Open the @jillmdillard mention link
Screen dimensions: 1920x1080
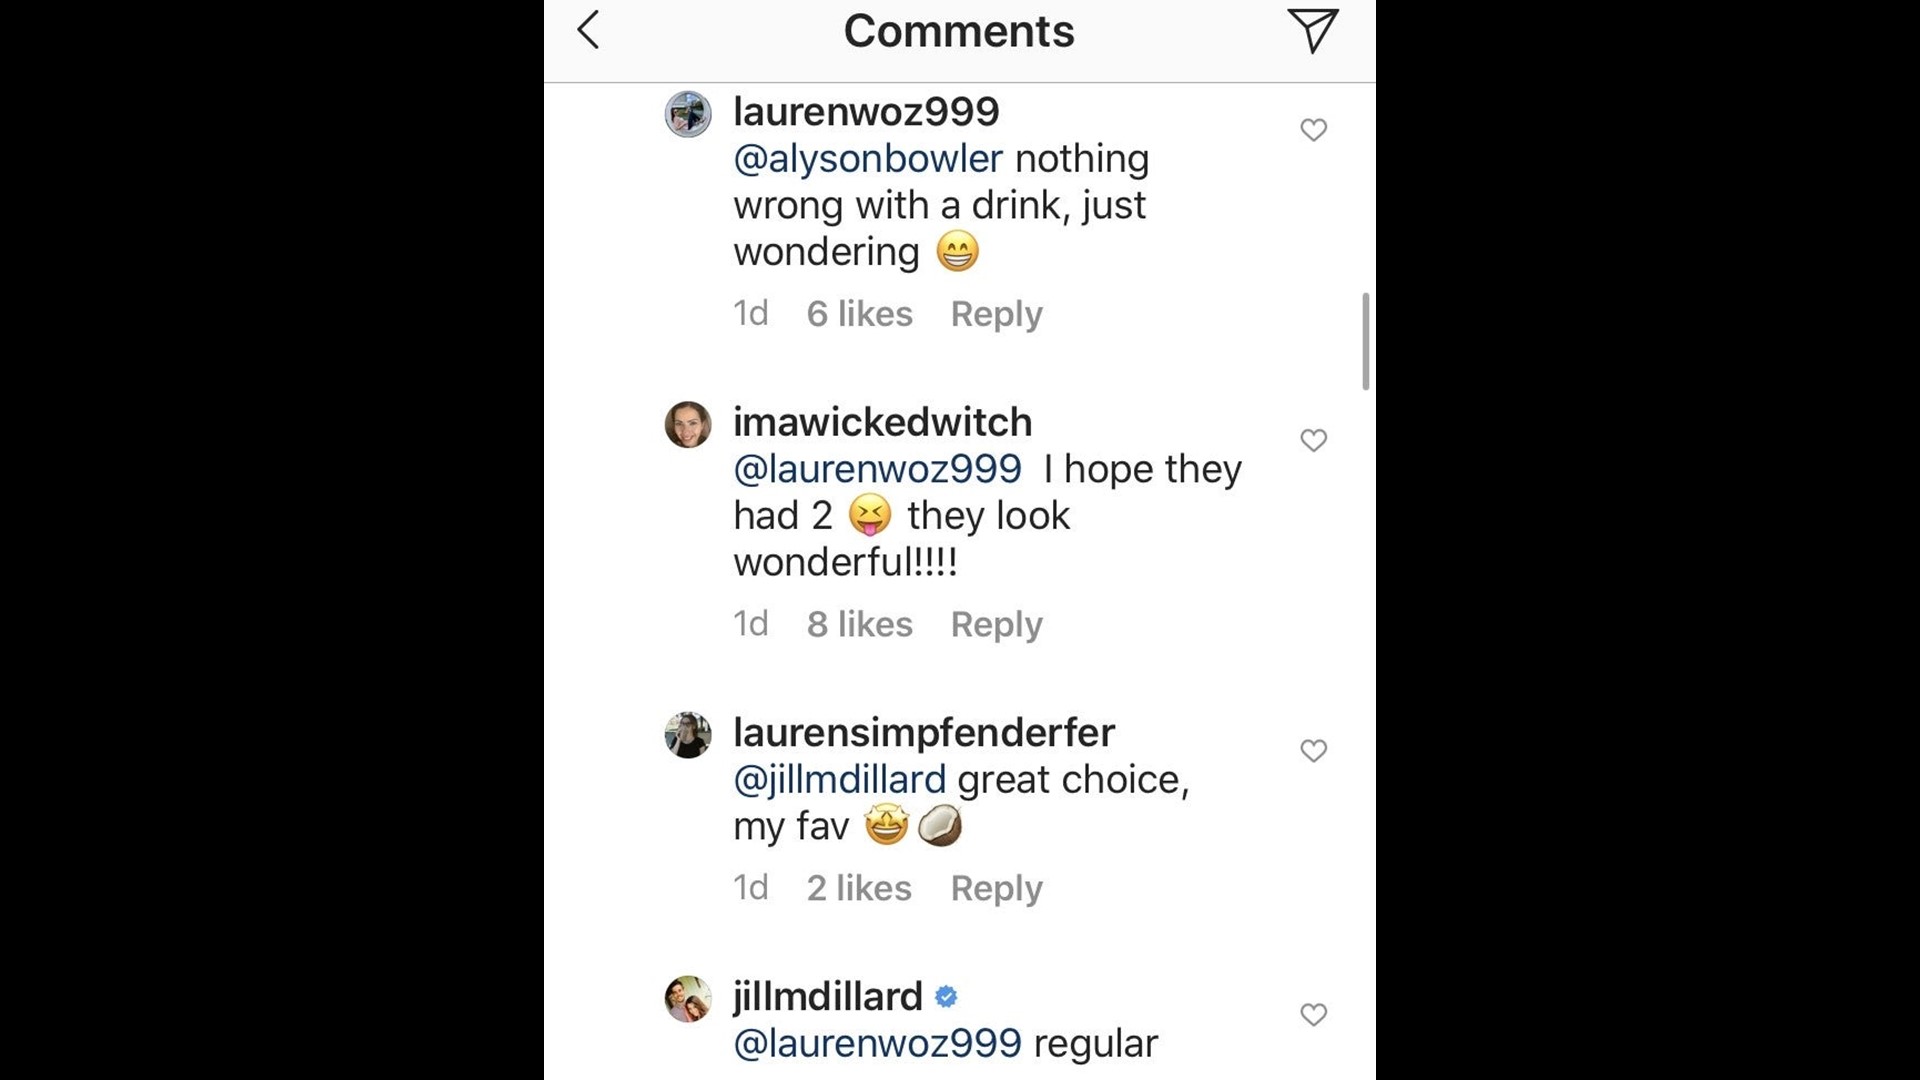(839, 778)
